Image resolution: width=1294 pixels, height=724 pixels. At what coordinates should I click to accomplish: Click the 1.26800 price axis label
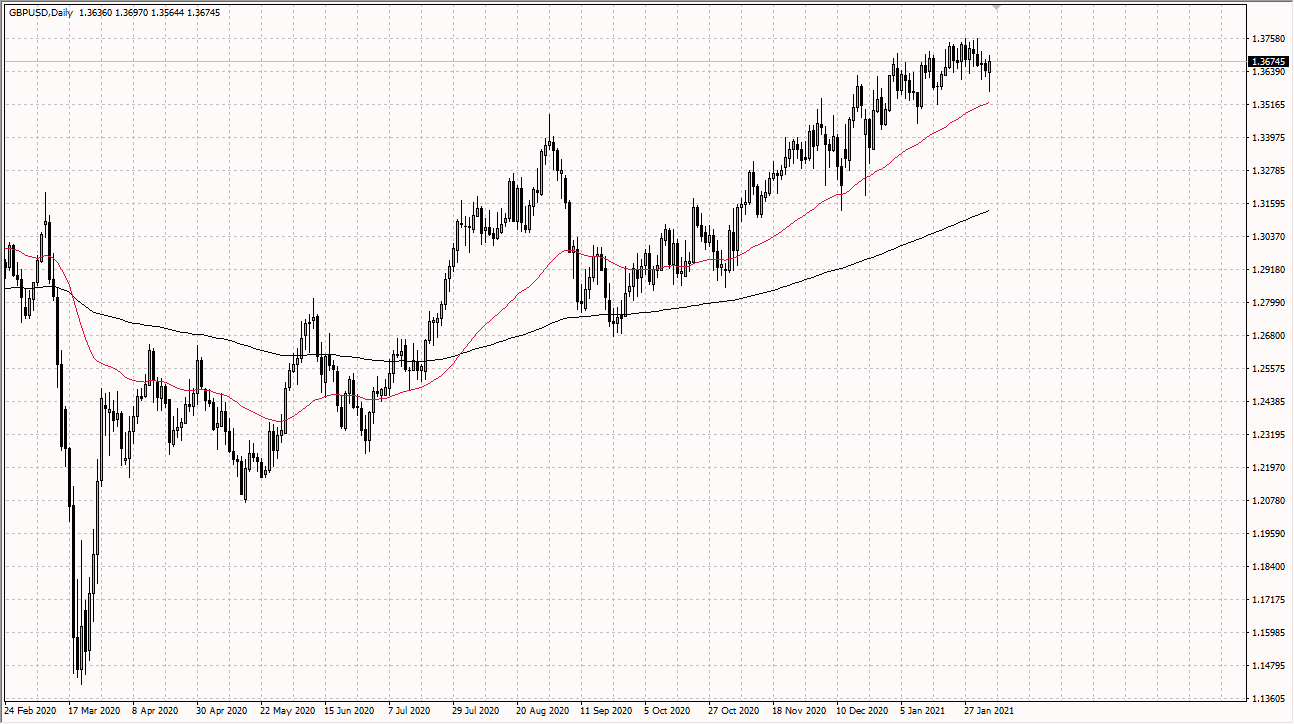tap(1267, 336)
